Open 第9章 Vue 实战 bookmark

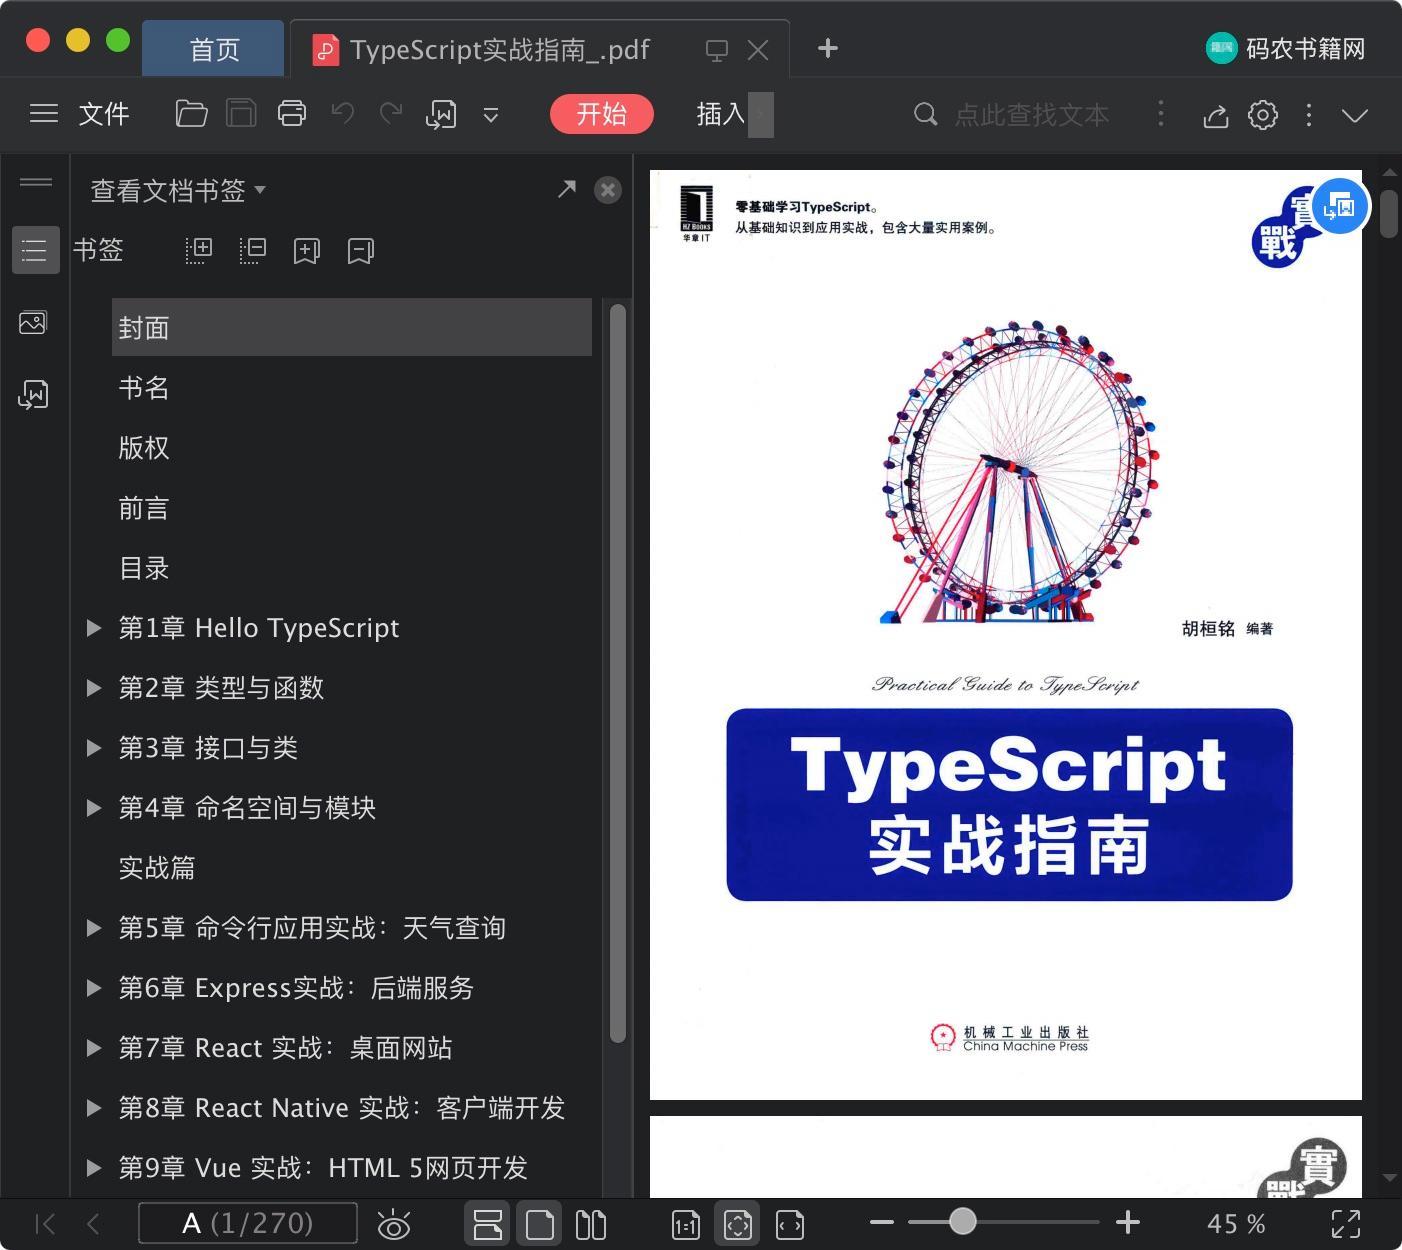(323, 1168)
